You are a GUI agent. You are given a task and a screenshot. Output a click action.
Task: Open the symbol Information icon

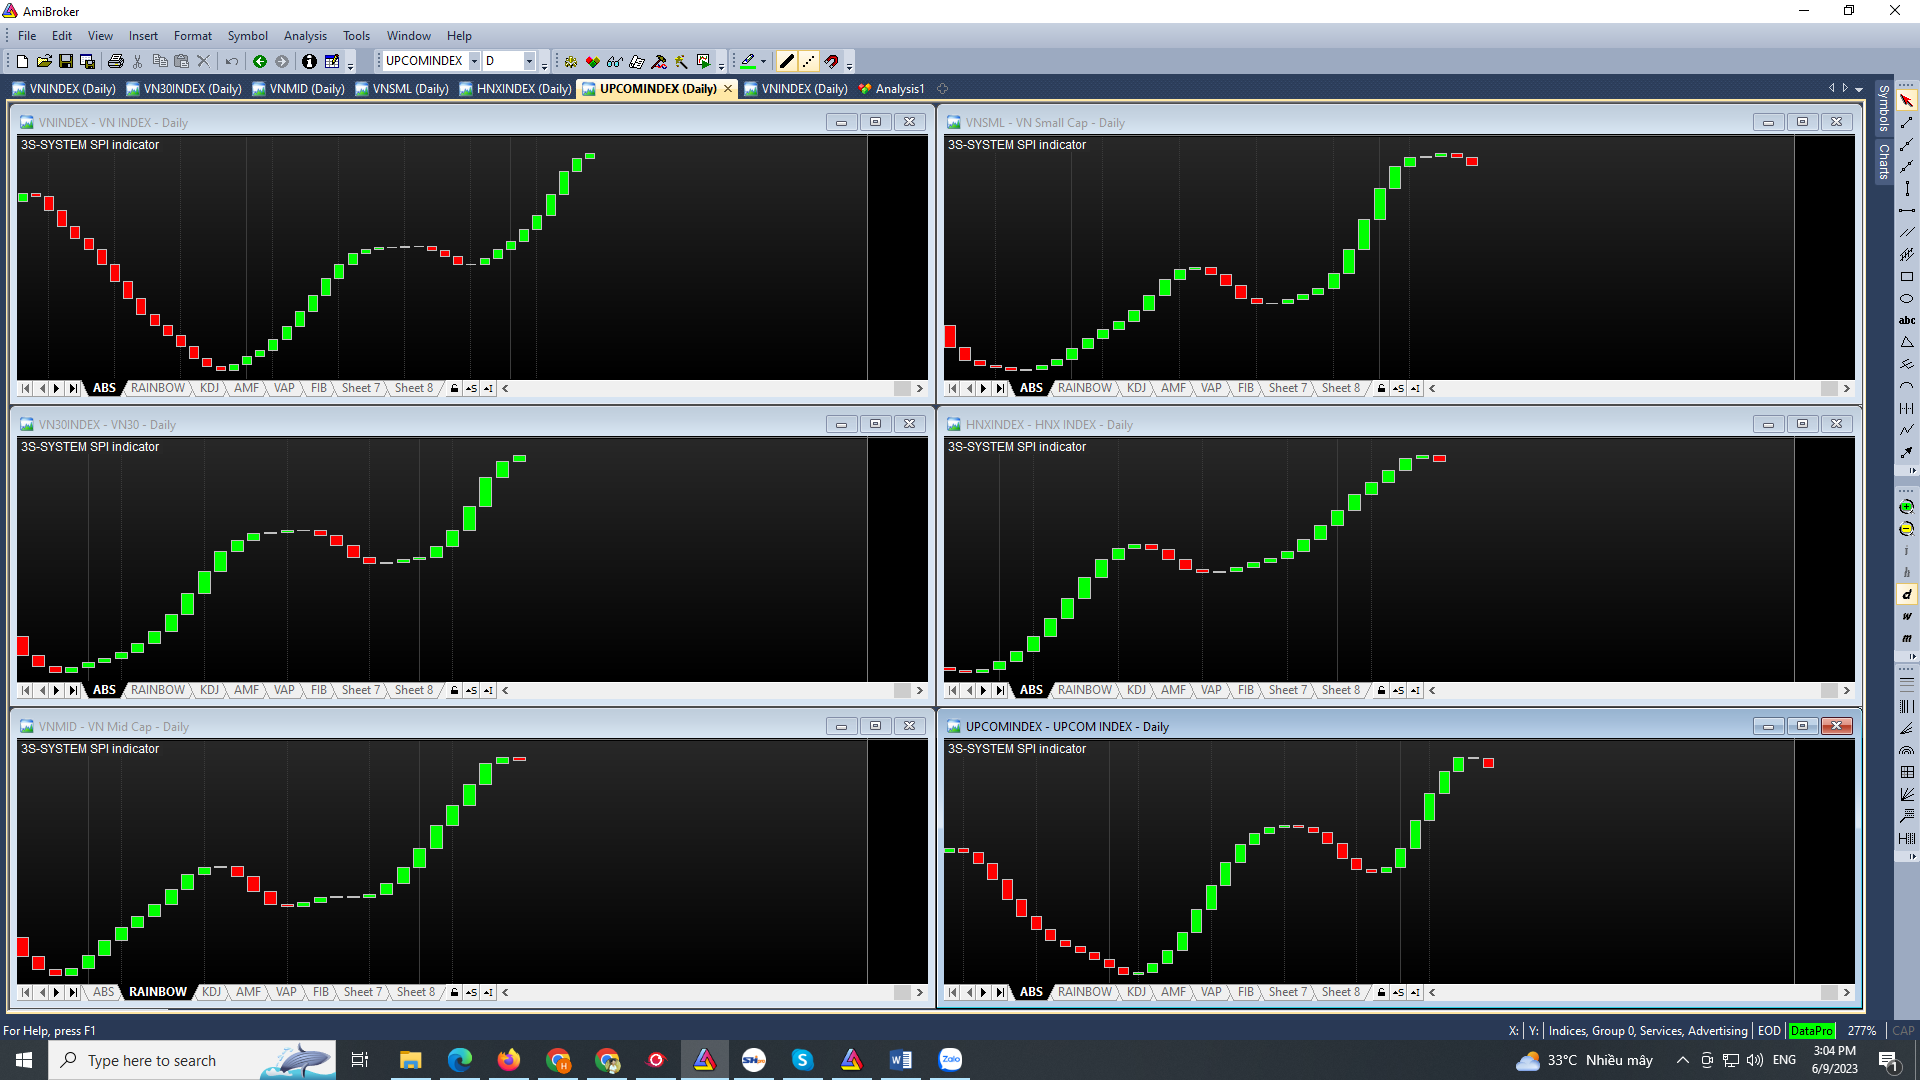tap(309, 62)
